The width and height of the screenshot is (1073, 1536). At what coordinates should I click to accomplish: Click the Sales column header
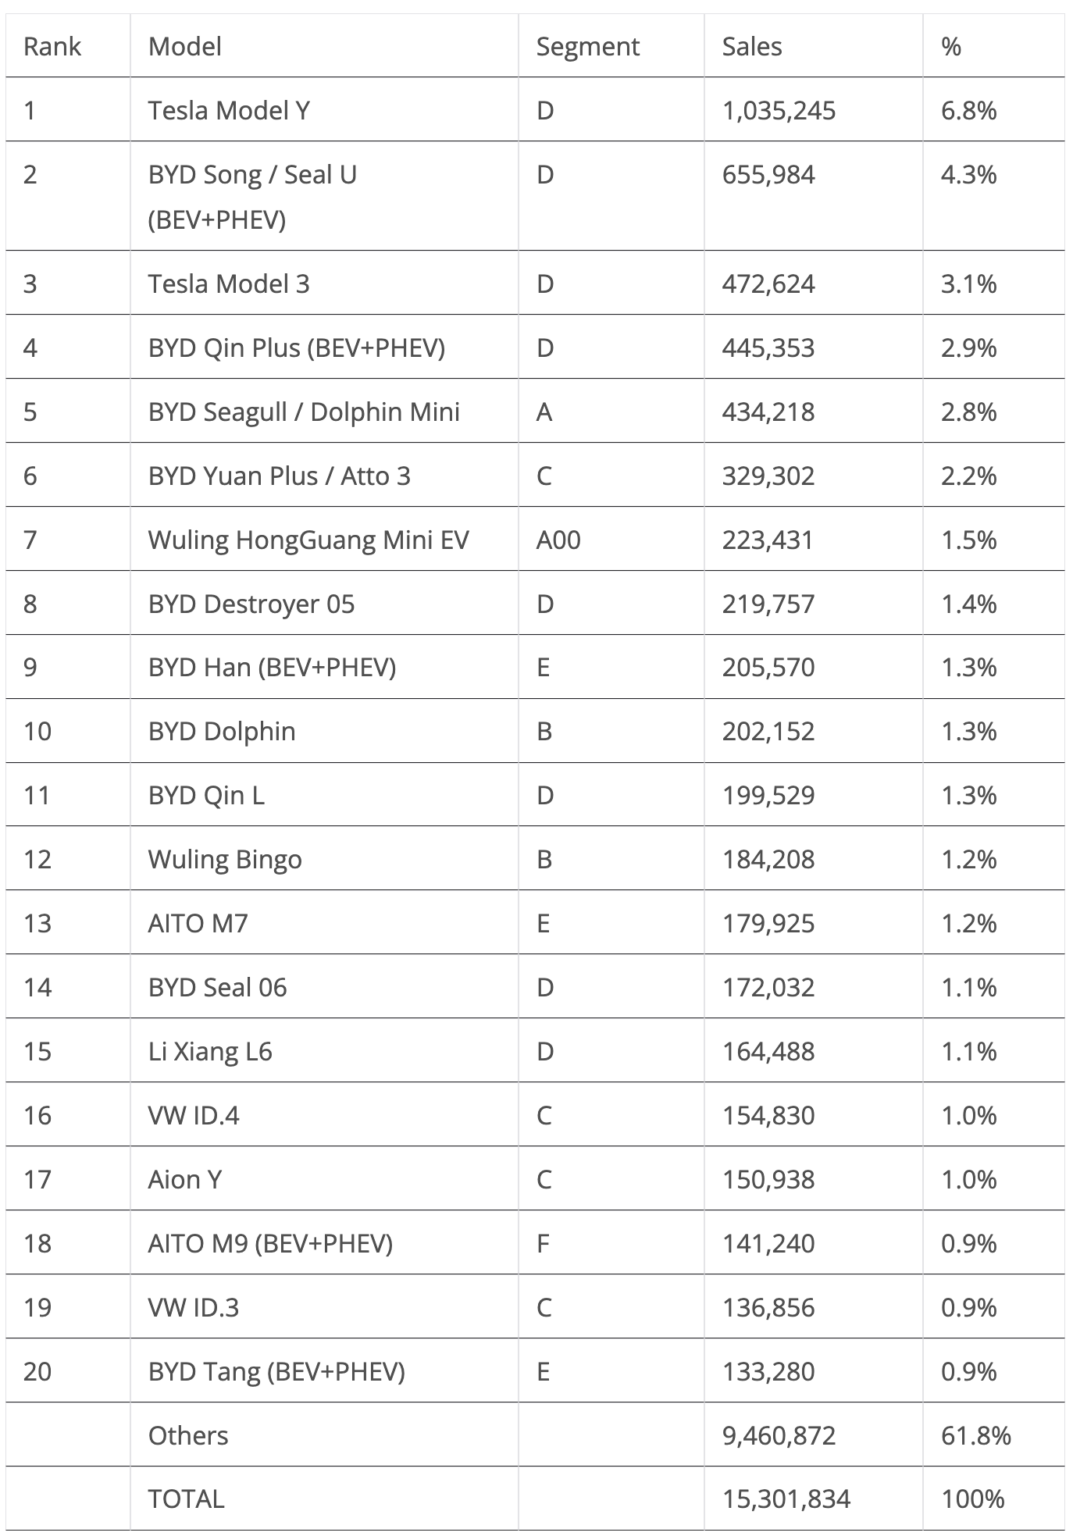(x=752, y=46)
